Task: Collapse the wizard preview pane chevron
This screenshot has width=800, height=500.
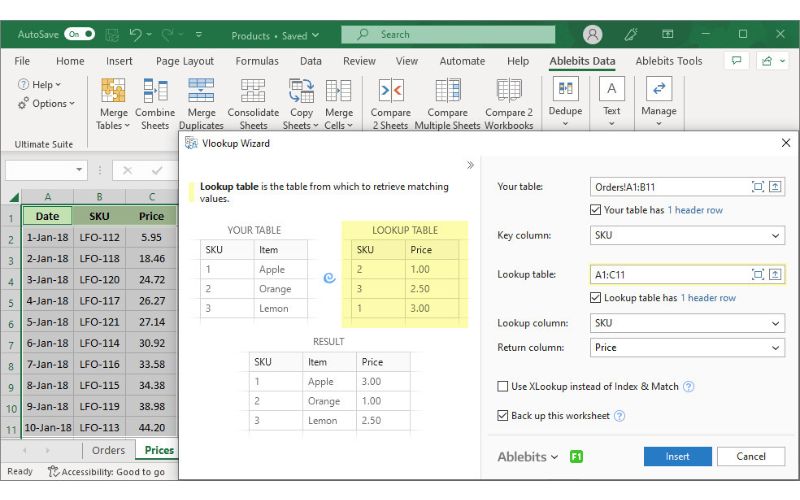Action: point(470,165)
